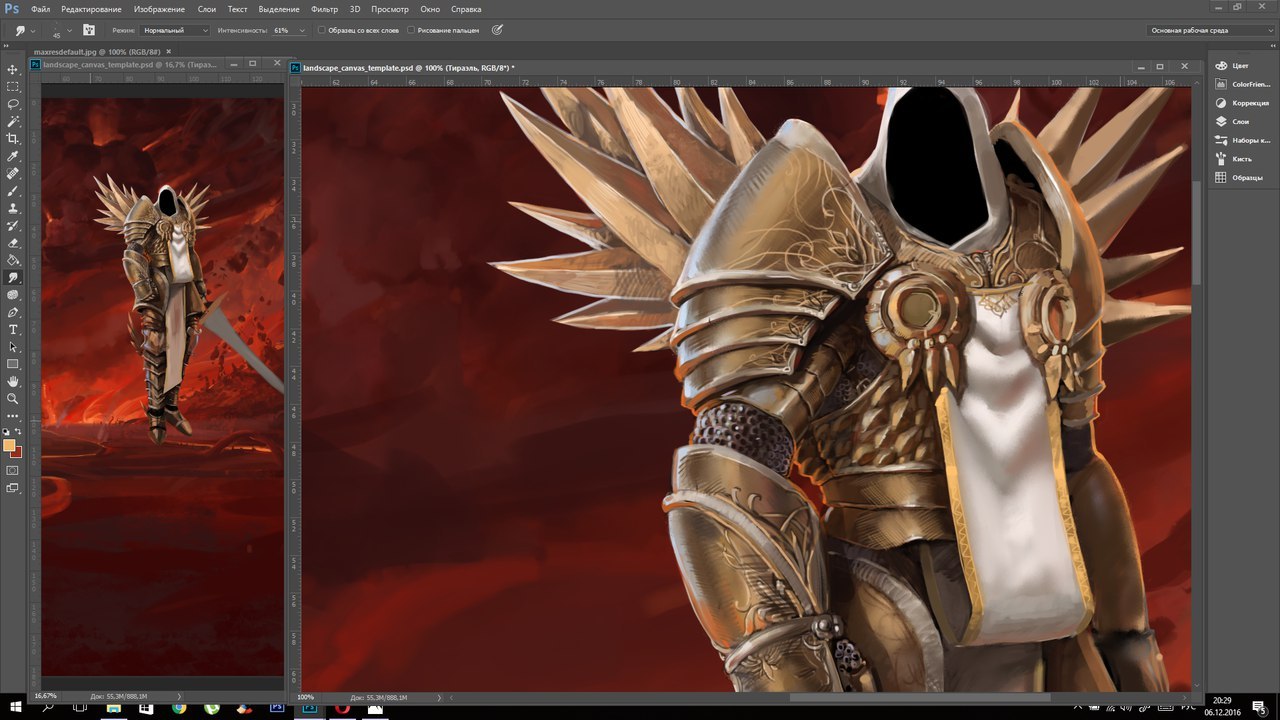Select the Magic Wand tool
The image size is (1280, 720).
point(13,121)
